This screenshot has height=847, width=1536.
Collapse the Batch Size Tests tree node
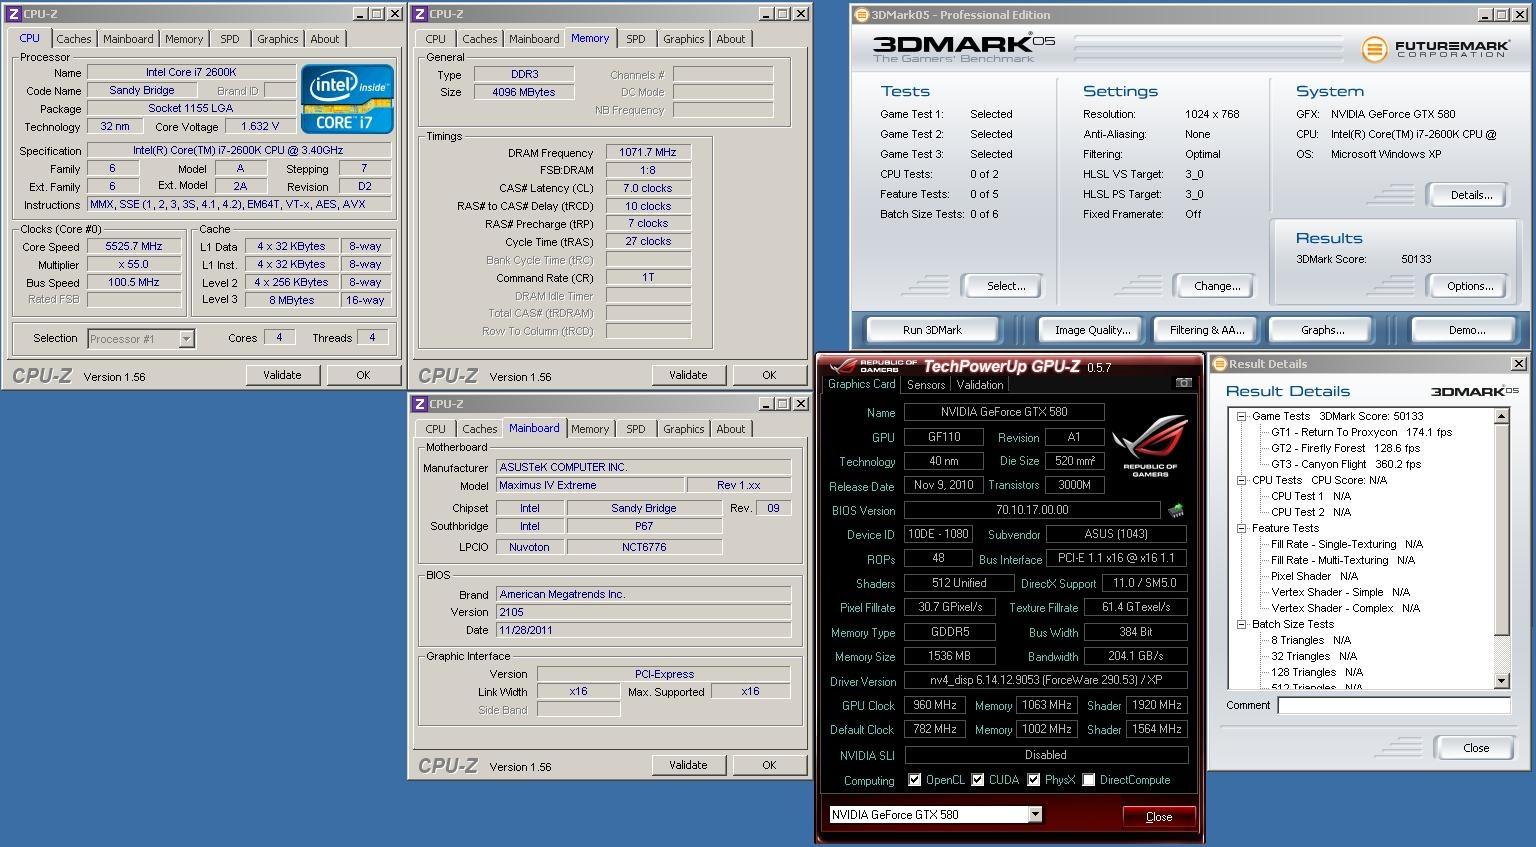click(x=1241, y=624)
